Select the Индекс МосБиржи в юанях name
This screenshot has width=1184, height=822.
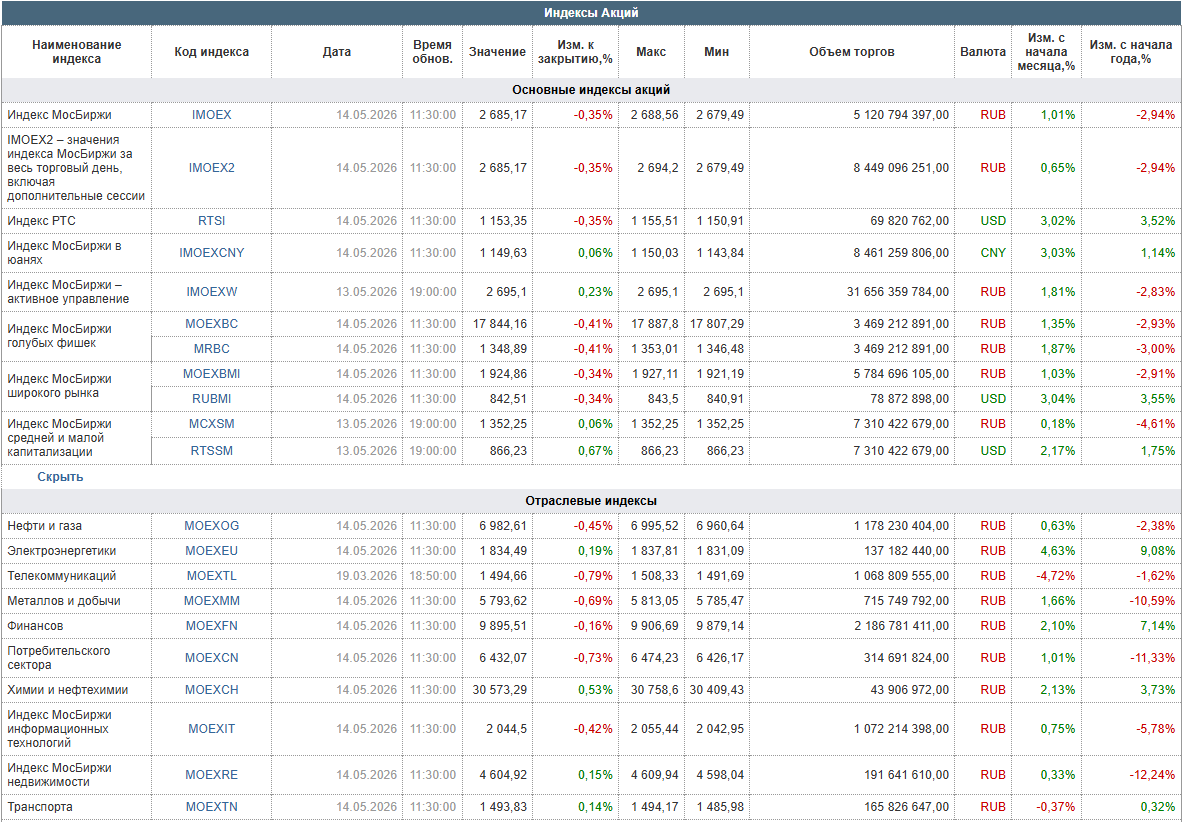(64, 253)
